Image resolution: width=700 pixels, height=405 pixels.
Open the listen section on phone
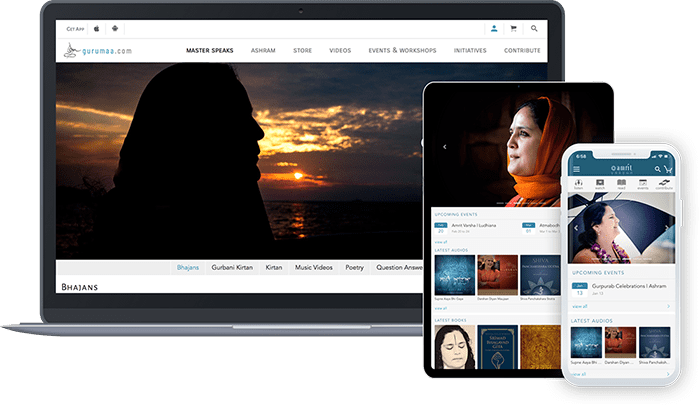[579, 184]
